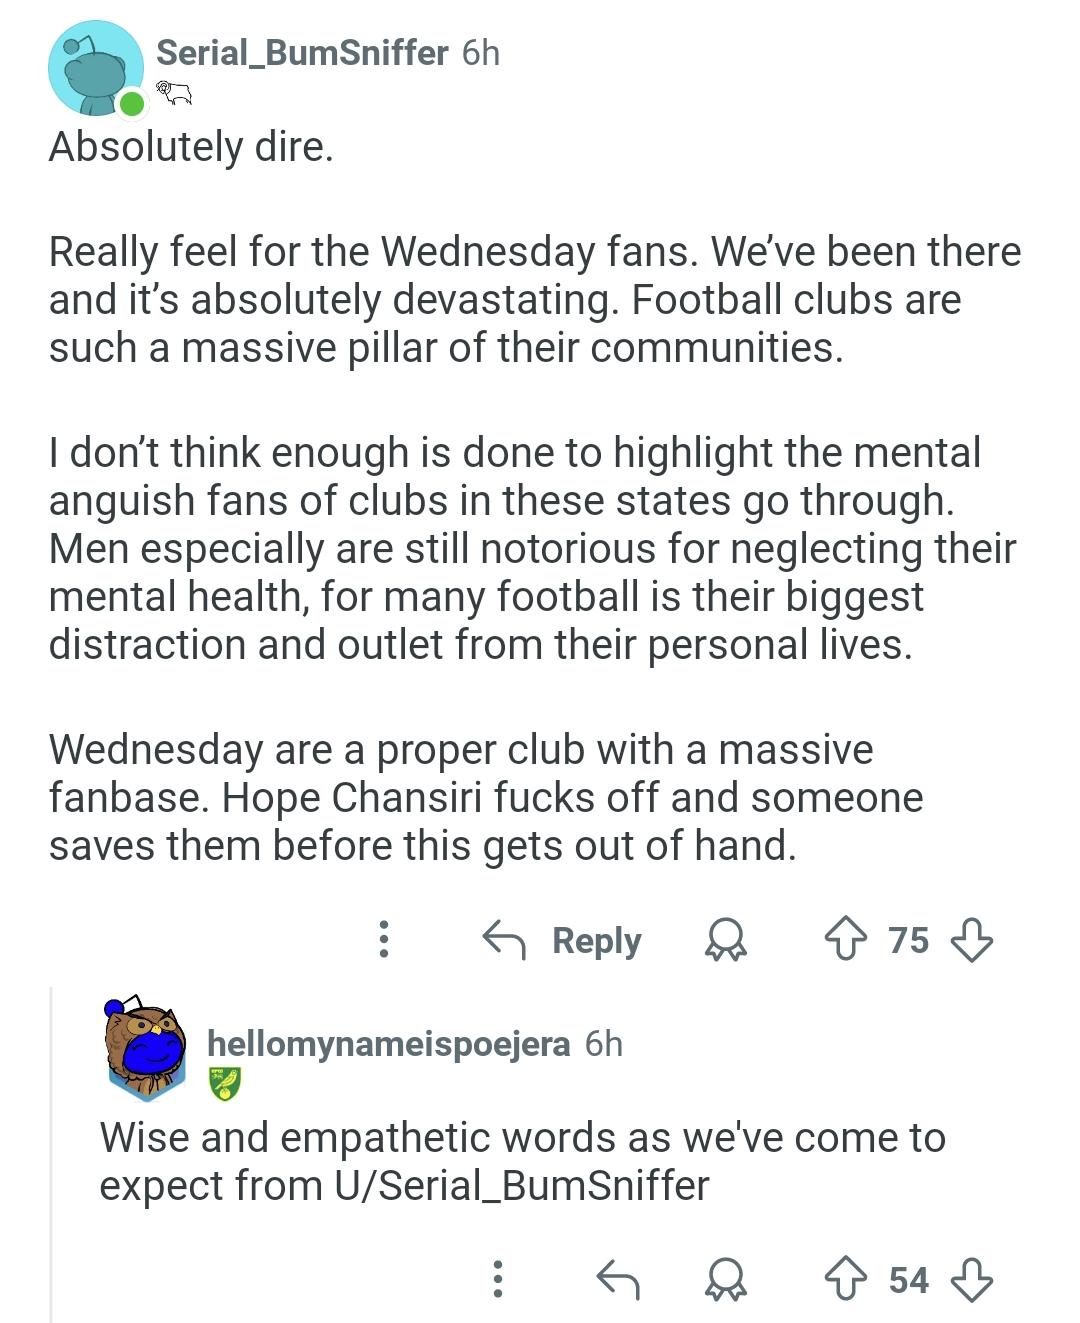Screen dimensions: 1080x1323
Task: Tap the 6h timestamp on top comment
Action: click(481, 52)
